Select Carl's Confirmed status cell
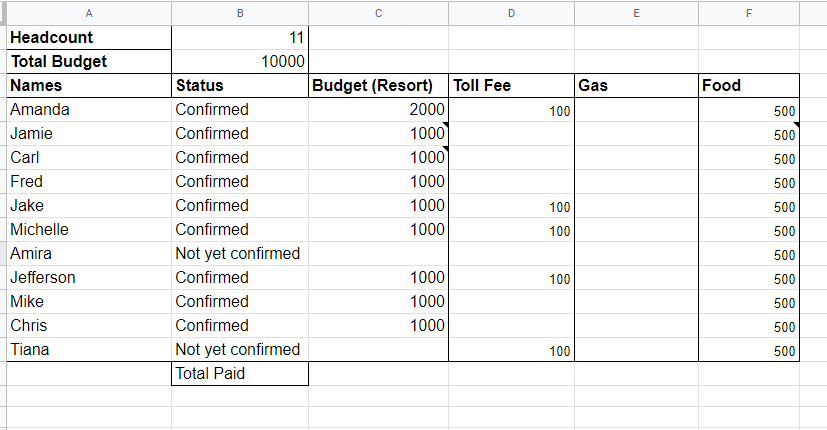This screenshot has width=827, height=430. 240,158
